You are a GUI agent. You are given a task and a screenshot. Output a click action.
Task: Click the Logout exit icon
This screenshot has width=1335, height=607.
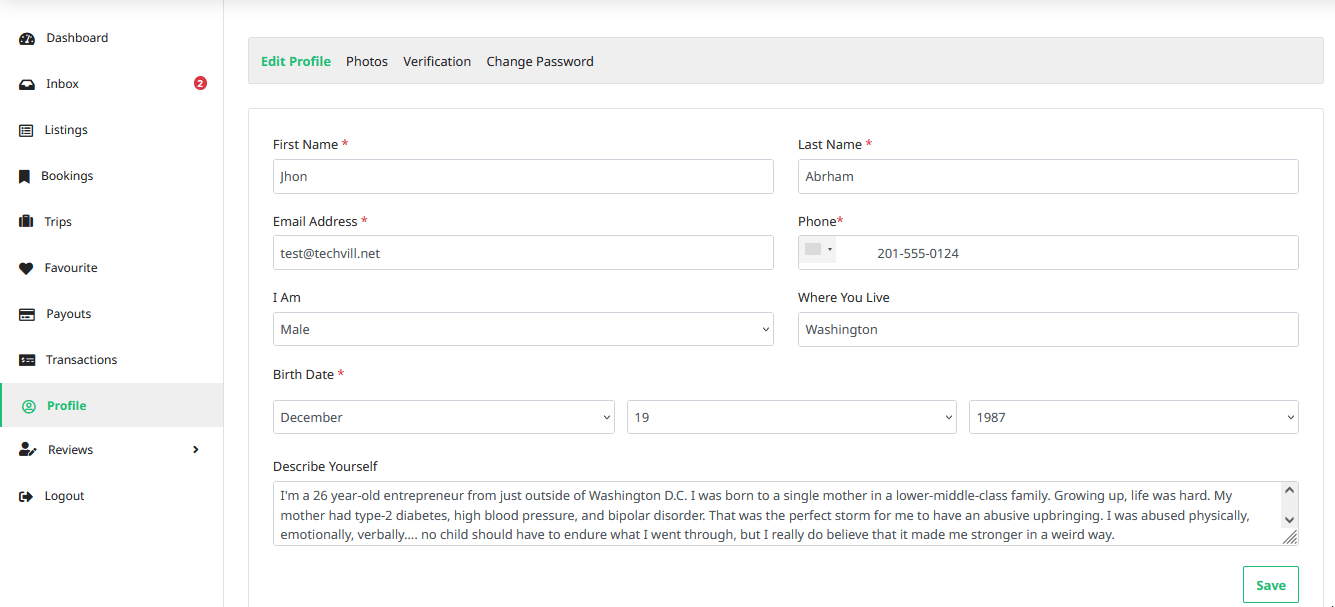tap(26, 496)
